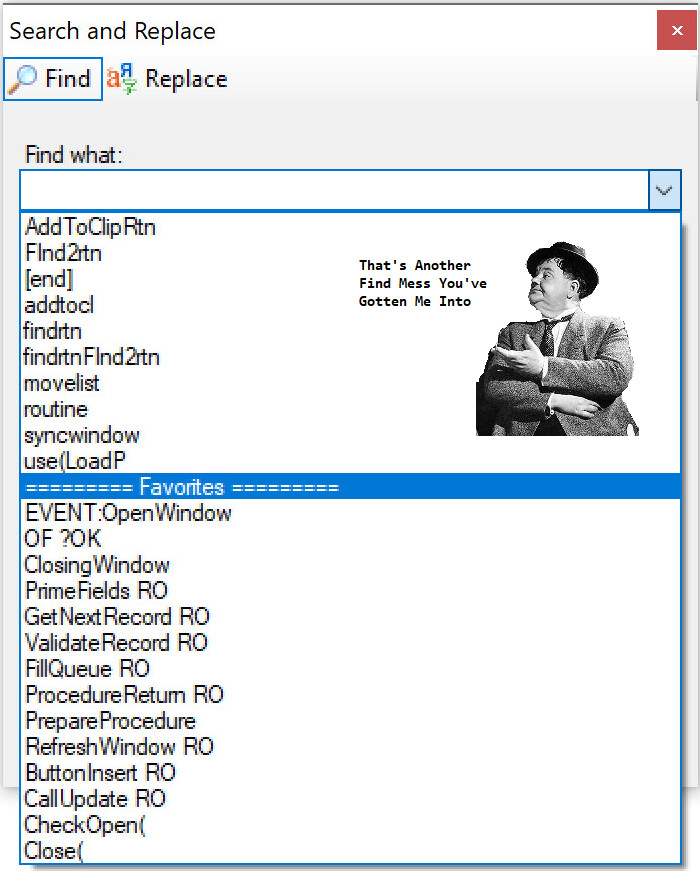Viewport: 700px width, 872px height.
Task: Select AddToClipRtn from the history list
Action: tap(90, 227)
